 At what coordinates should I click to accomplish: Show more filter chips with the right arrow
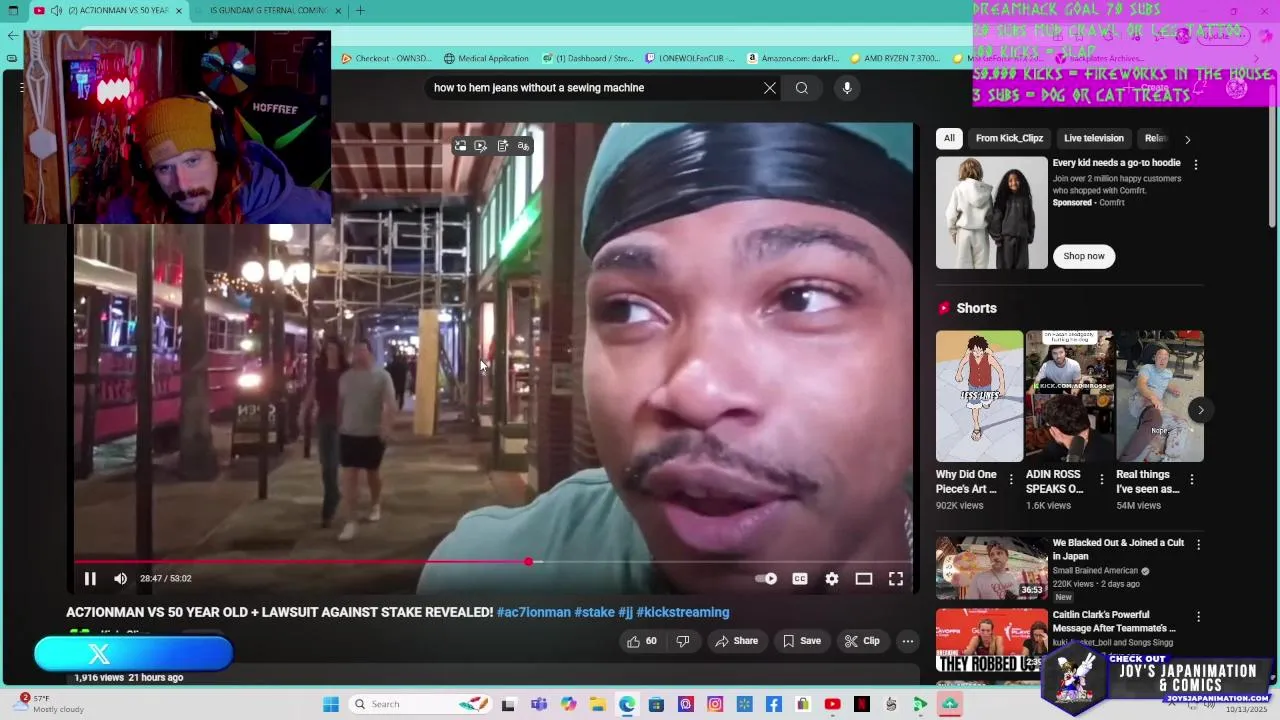pos(1187,139)
